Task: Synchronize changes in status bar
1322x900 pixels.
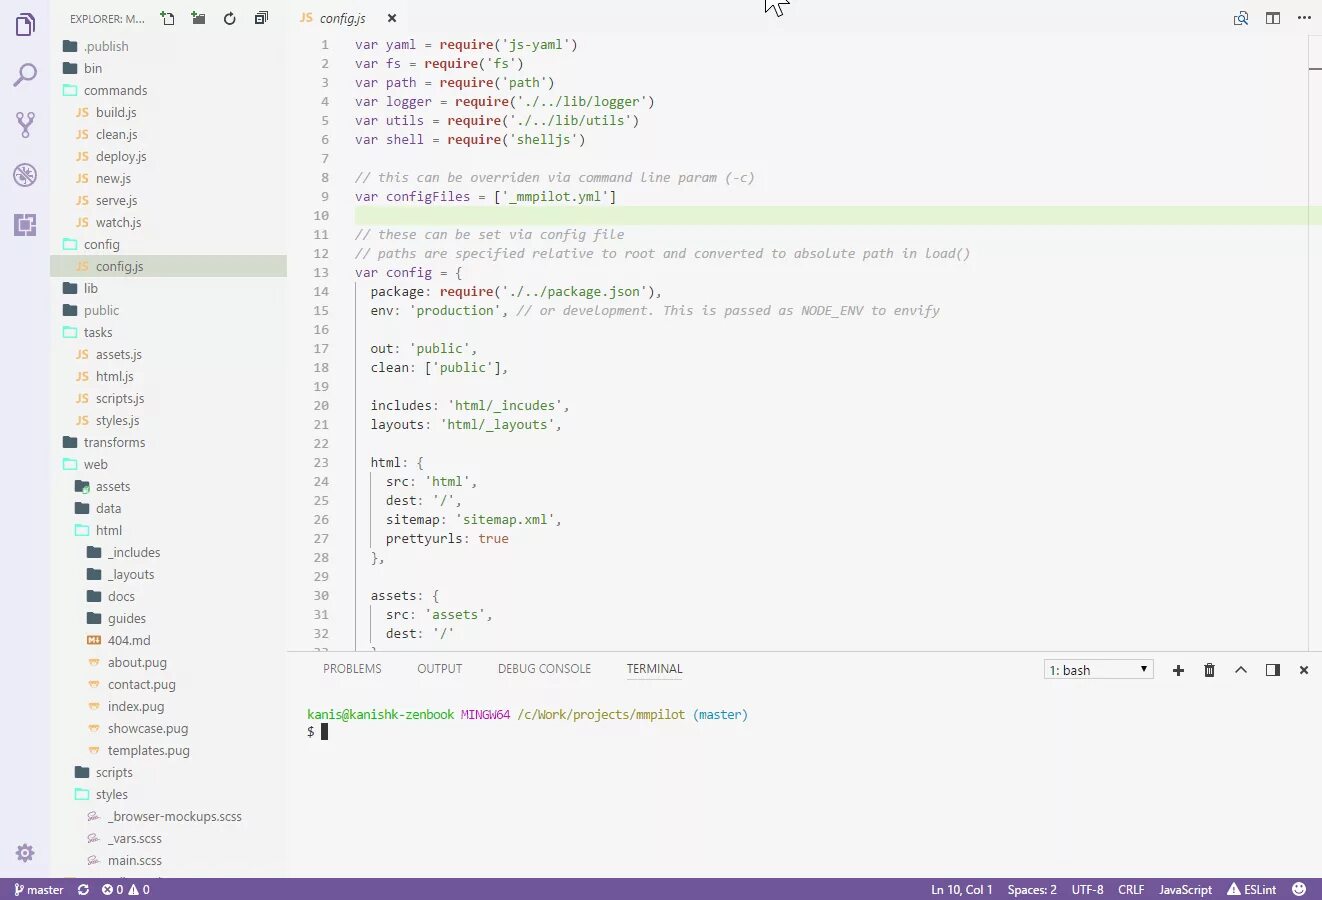Action: tap(83, 889)
